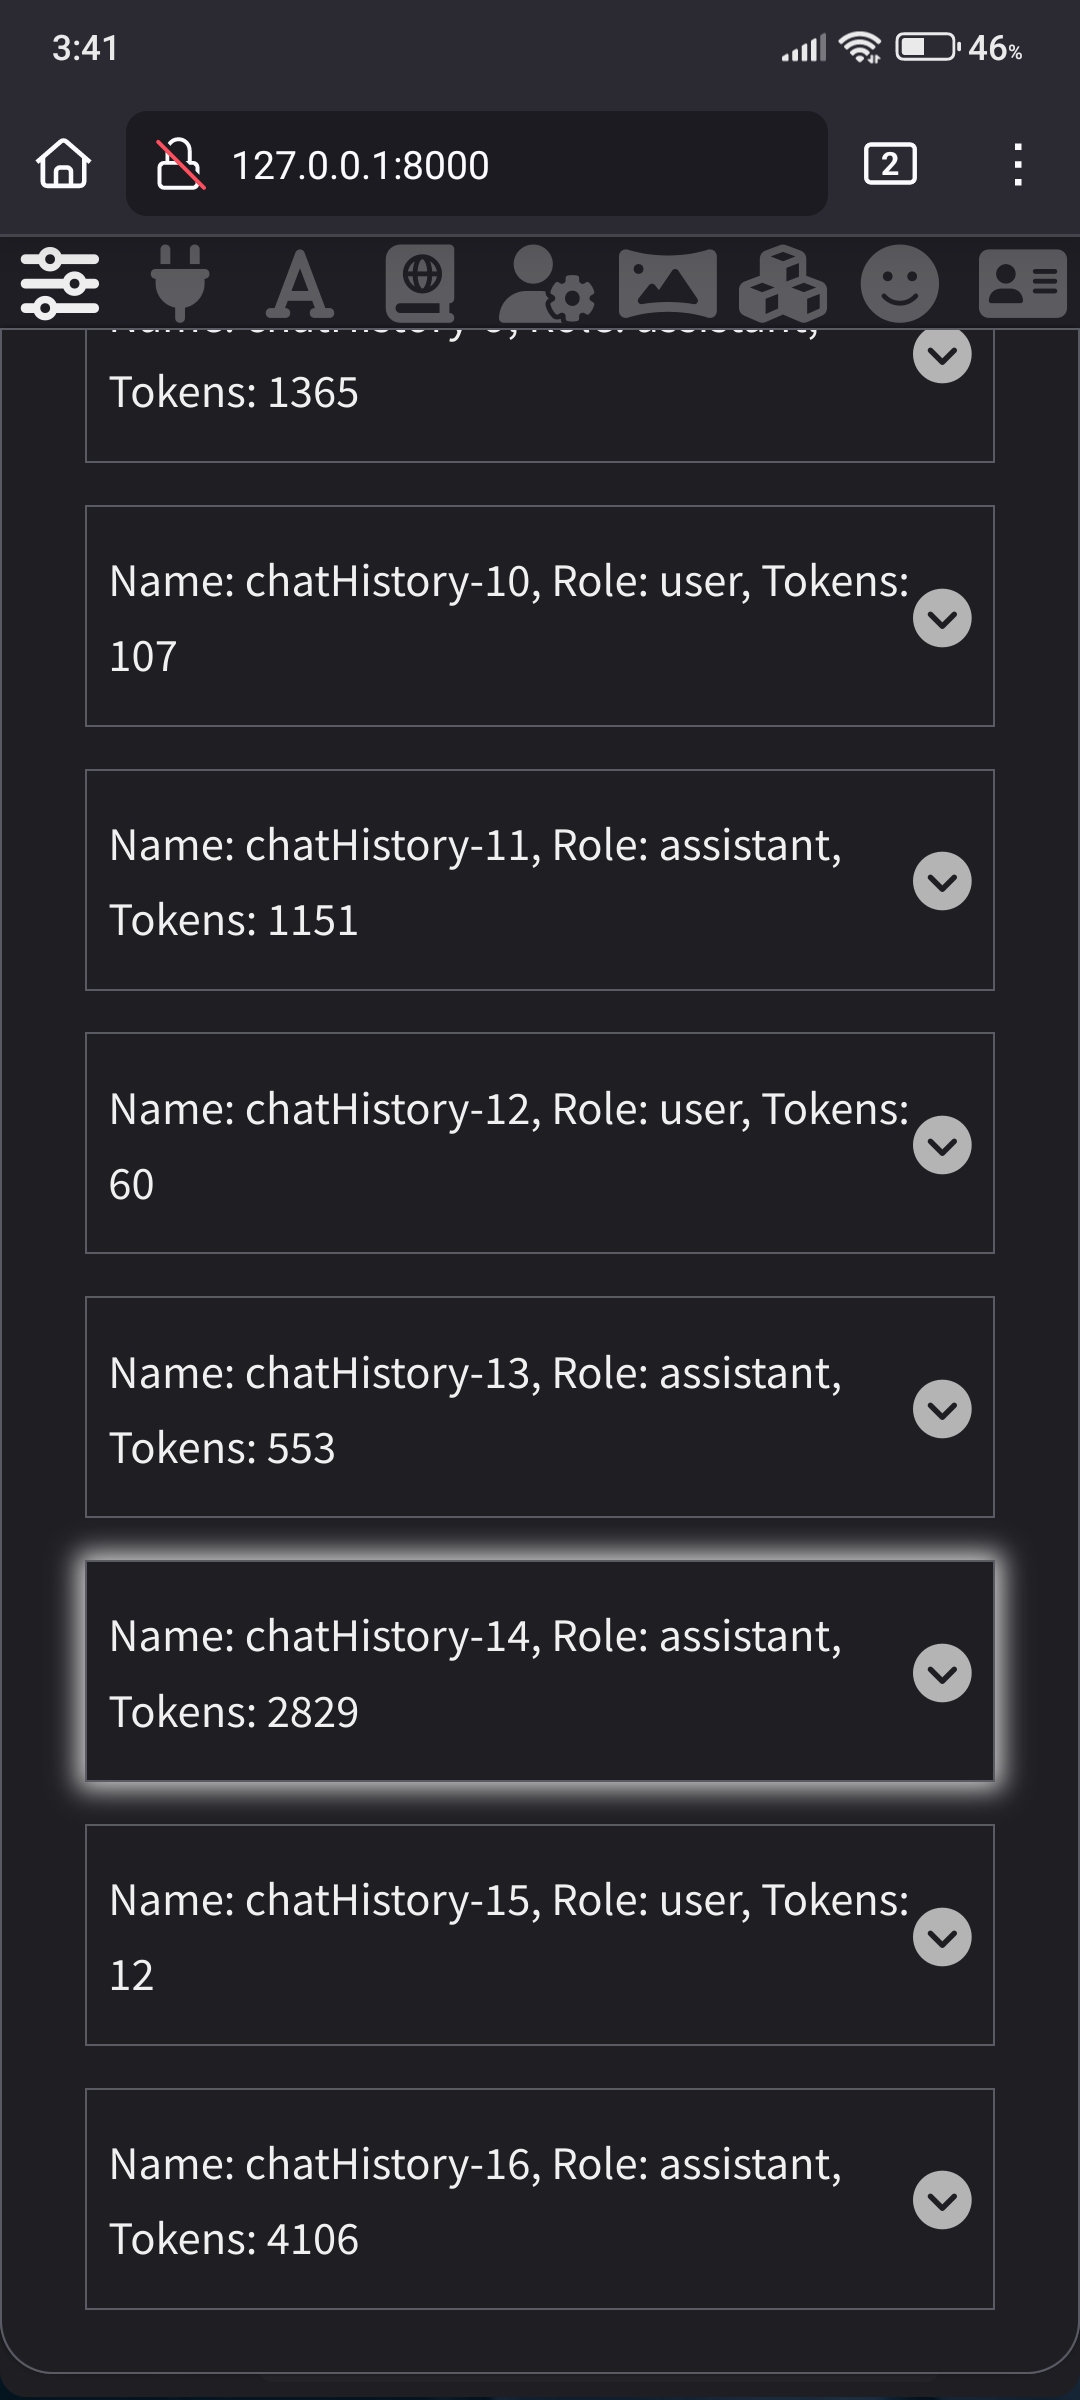Open the advanced formatting letter A icon
This screenshot has width=1080, height=2400.
(300, 284)
